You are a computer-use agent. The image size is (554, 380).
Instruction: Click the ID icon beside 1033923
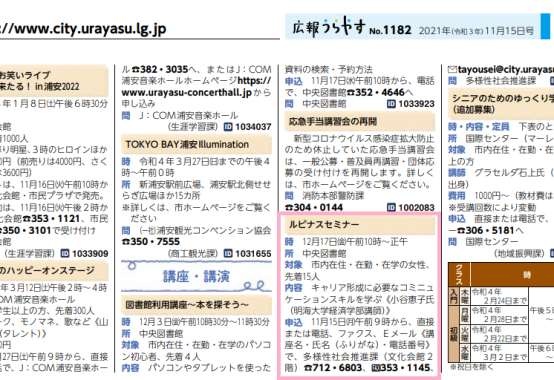click(391, 104)
